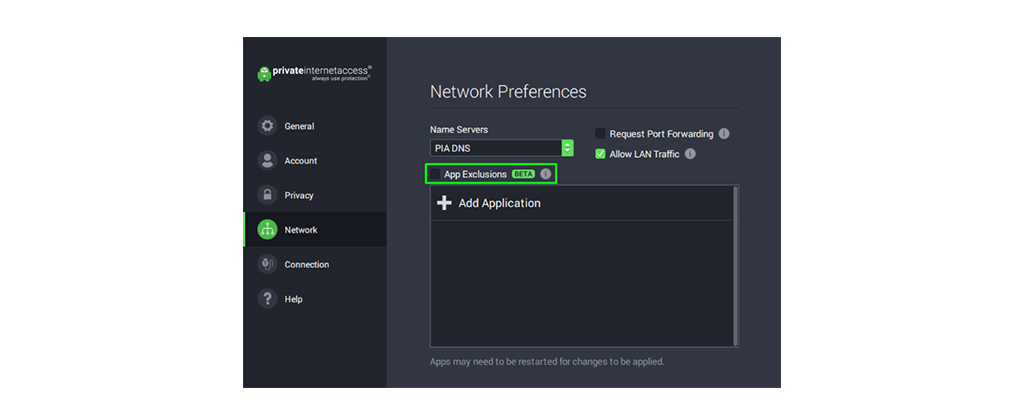Click info icon beside Allow LAN Traffic

[690, 154]
